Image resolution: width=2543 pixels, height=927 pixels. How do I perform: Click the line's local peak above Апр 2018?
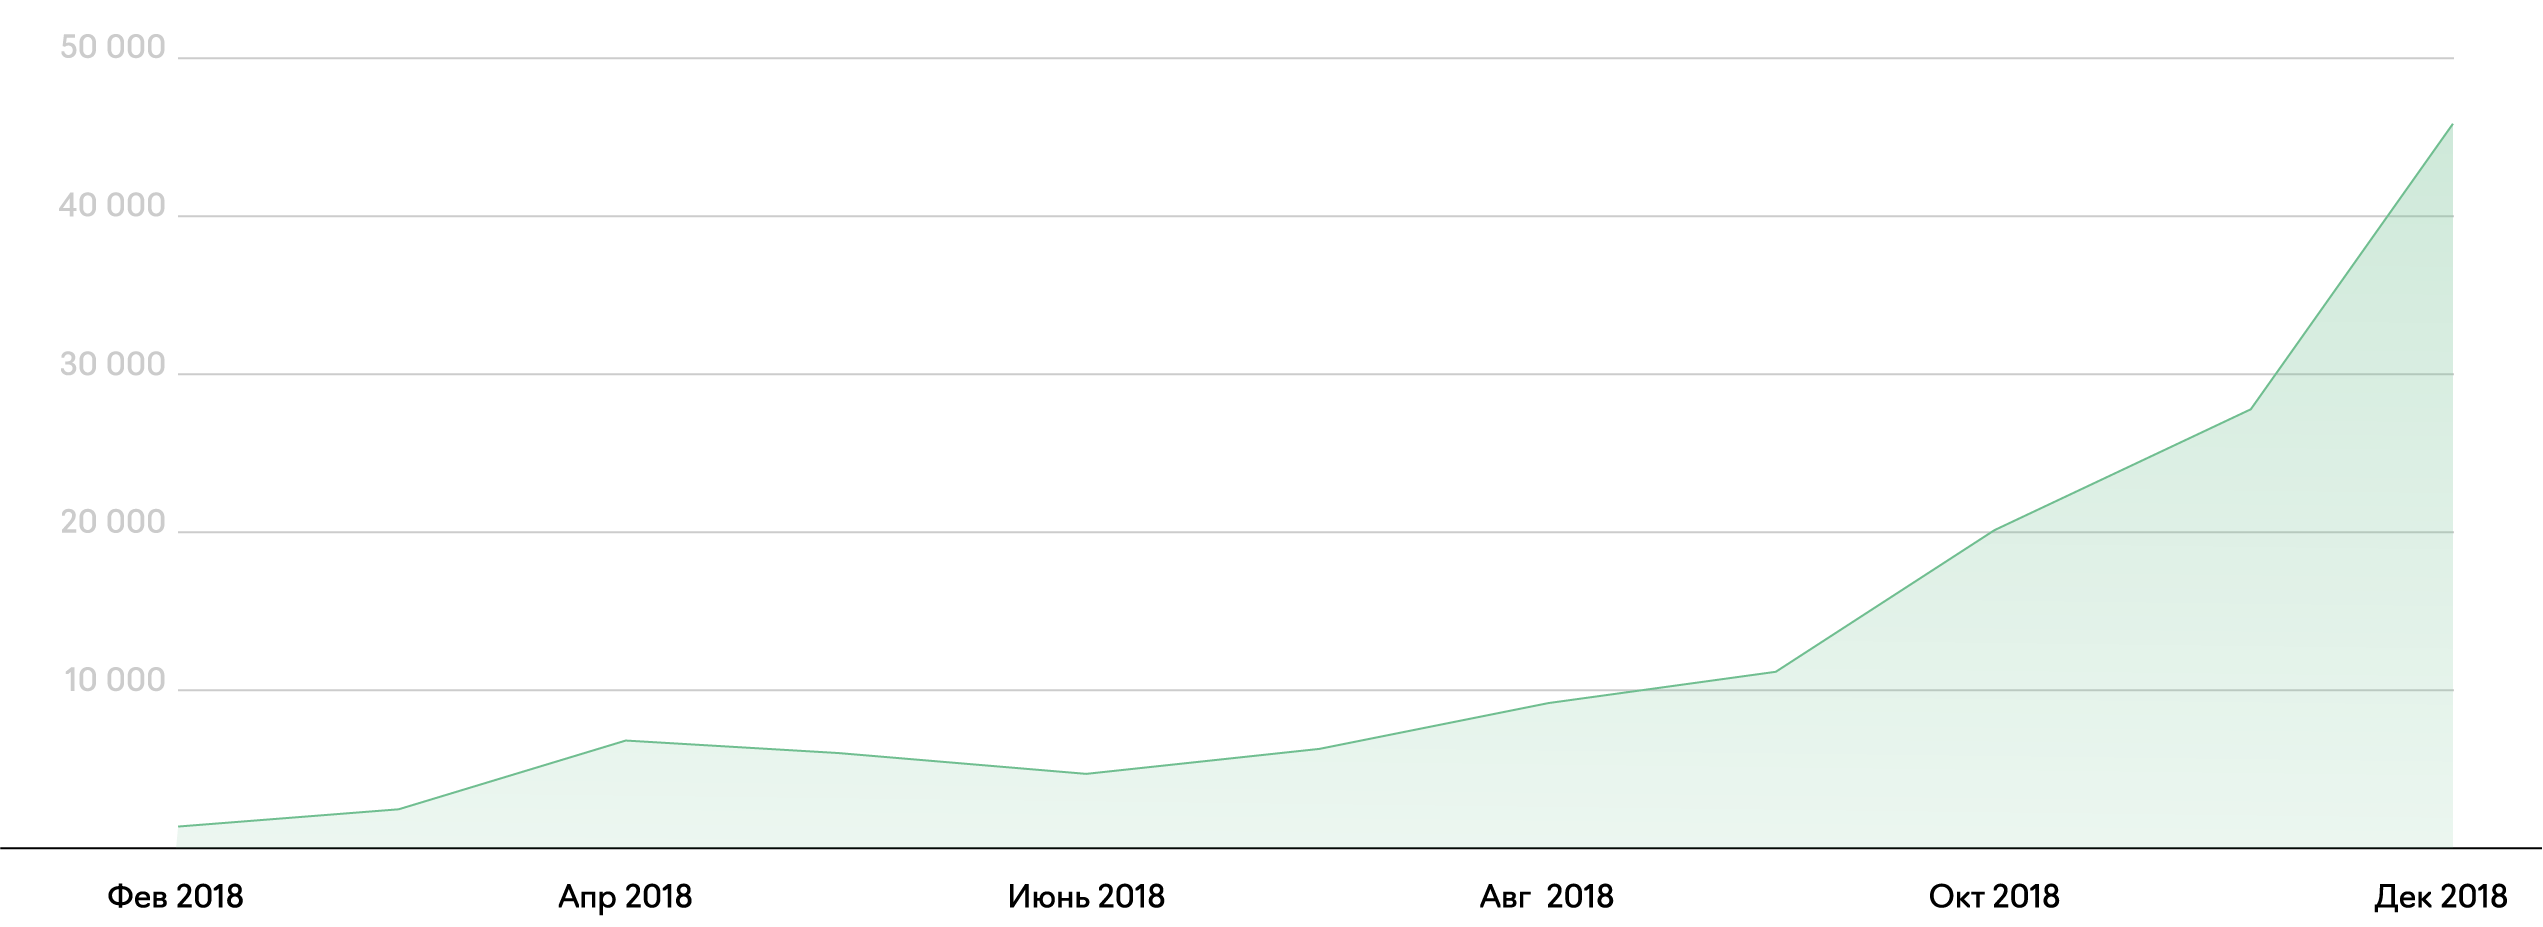tap(625, 741)
